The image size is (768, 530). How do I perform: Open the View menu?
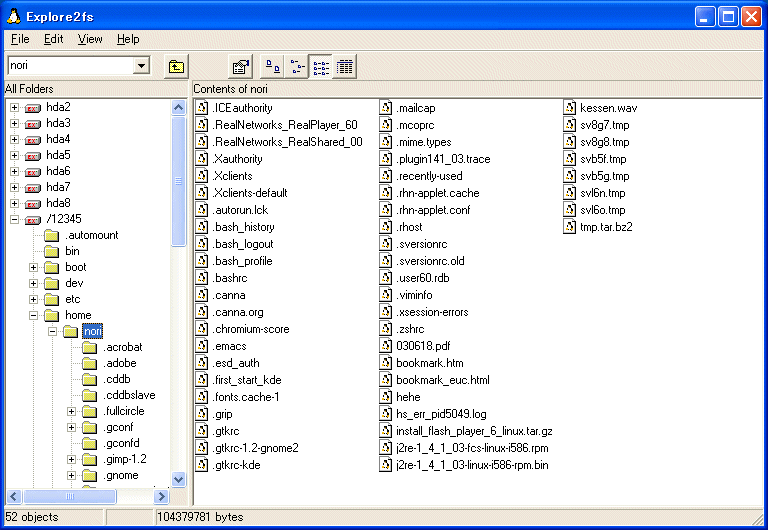pos(90,39)
